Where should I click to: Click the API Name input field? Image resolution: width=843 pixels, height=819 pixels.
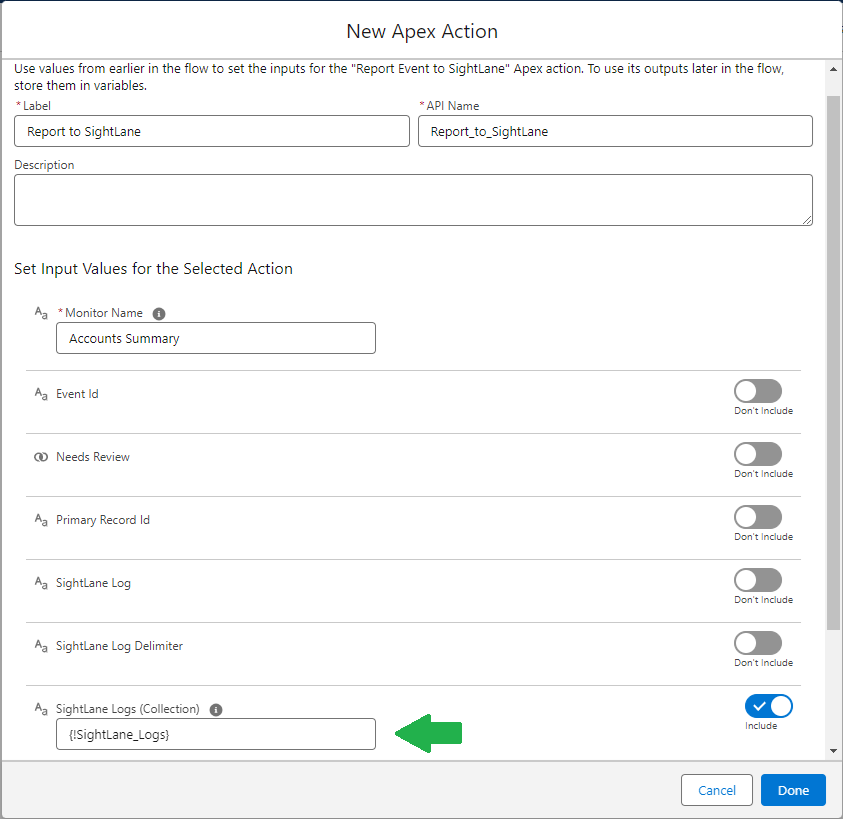(615, 131)
